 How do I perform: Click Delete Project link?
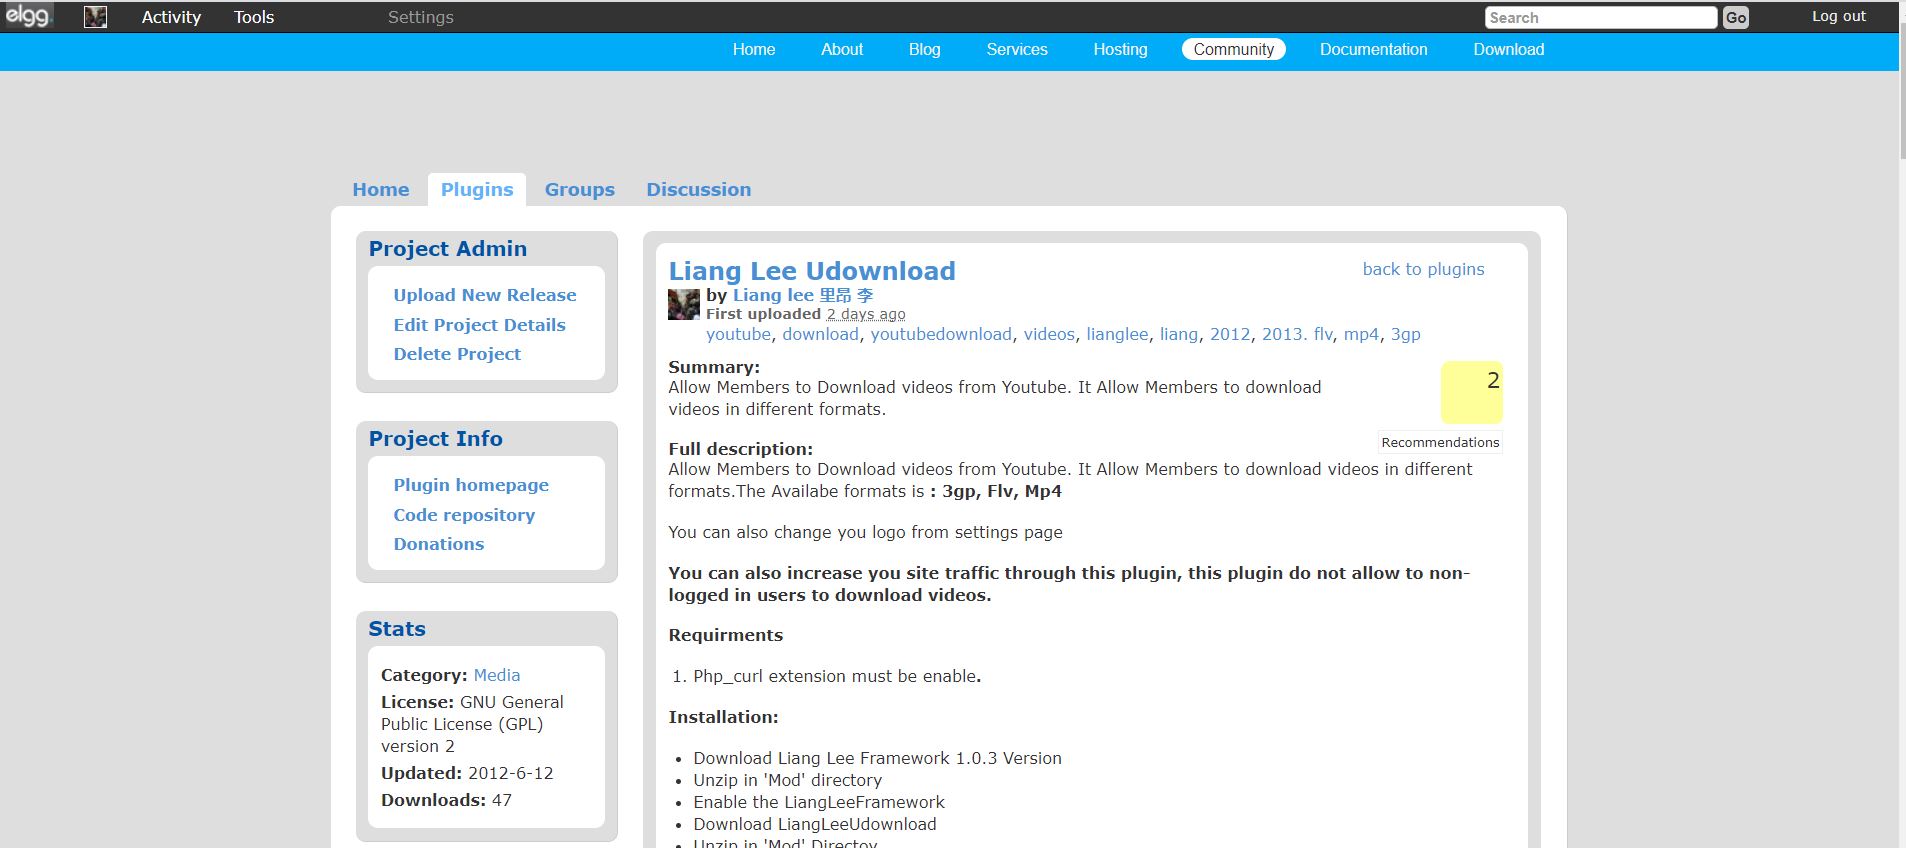(457, 354)
